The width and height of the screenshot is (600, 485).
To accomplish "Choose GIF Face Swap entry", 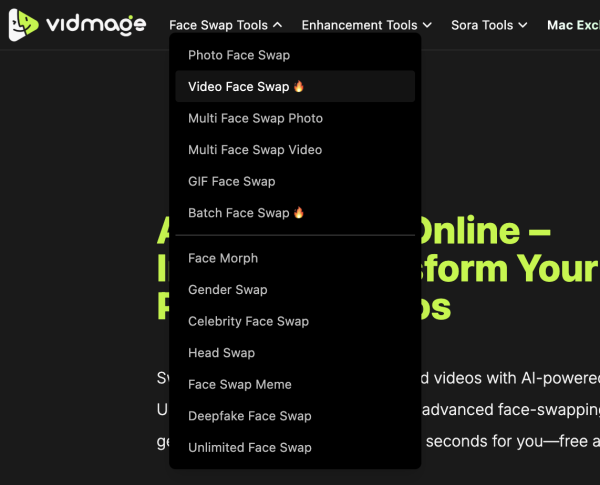I will (231, 181).
